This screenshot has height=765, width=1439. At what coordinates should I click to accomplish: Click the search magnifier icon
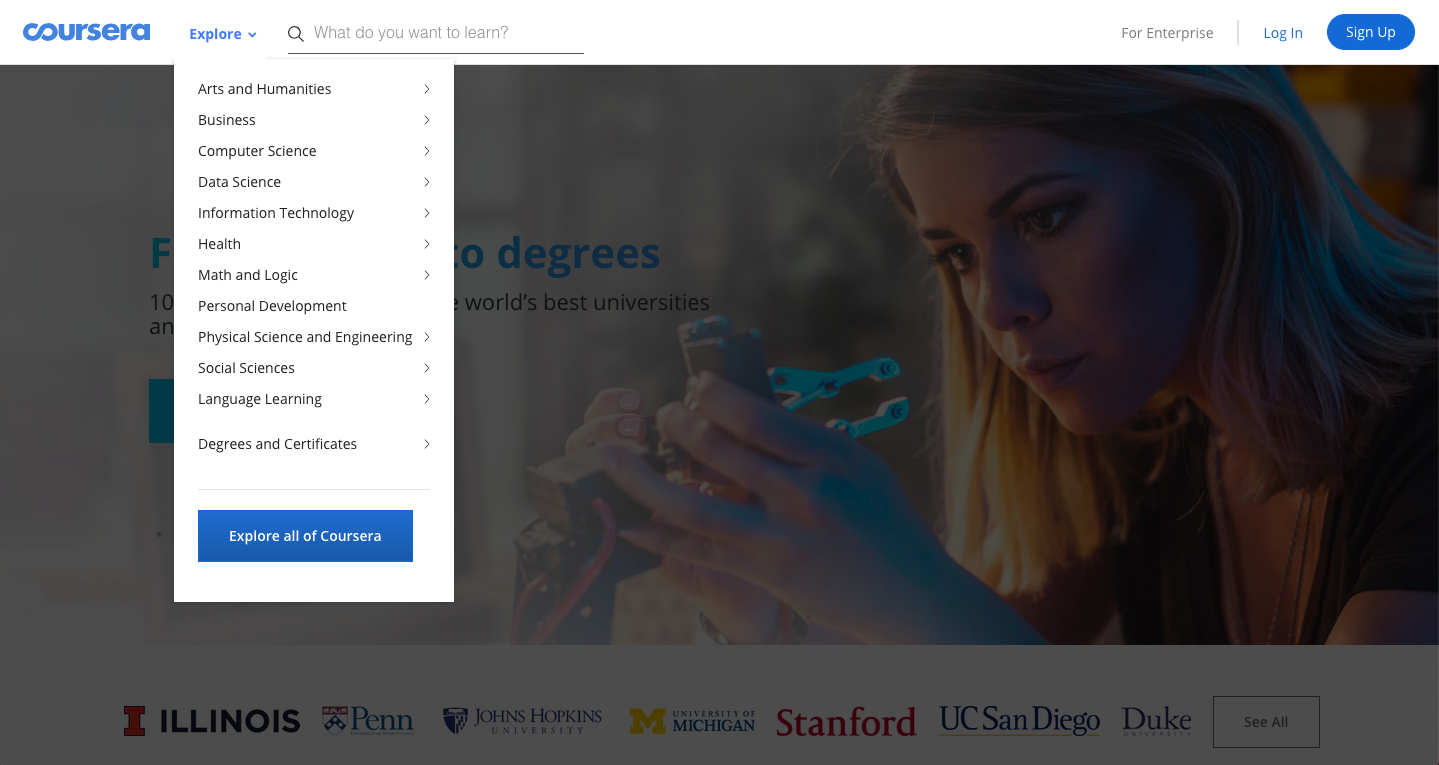[296, 34]
